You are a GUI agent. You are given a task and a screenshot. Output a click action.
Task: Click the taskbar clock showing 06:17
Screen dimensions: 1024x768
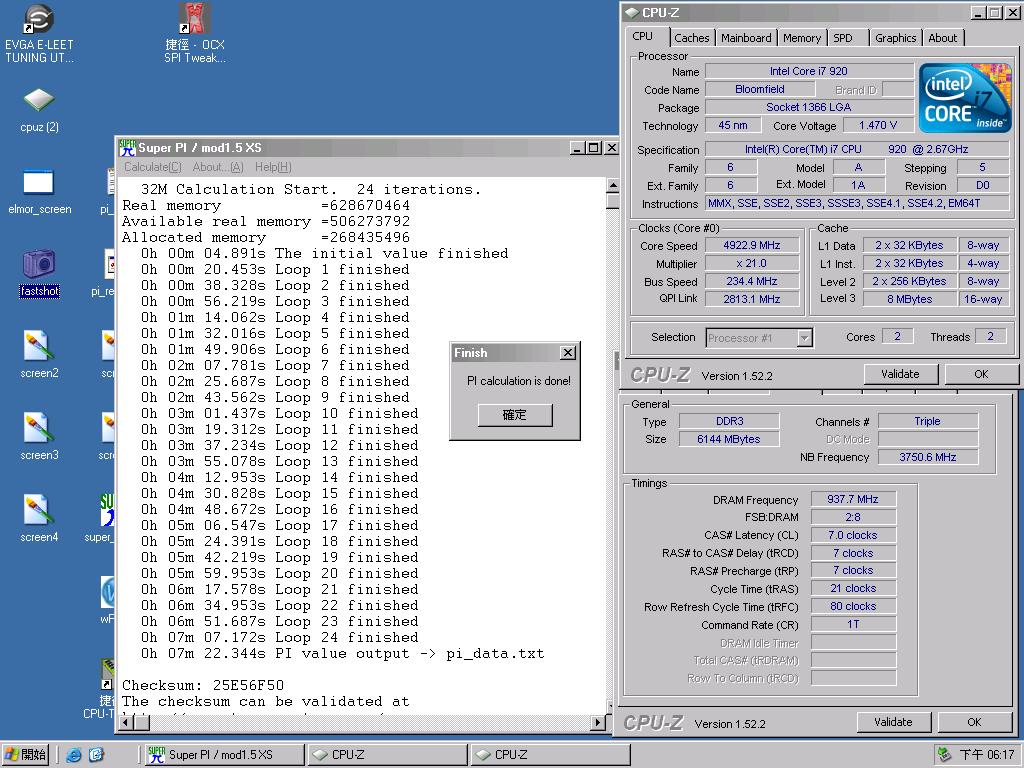[x=986, y=755]
